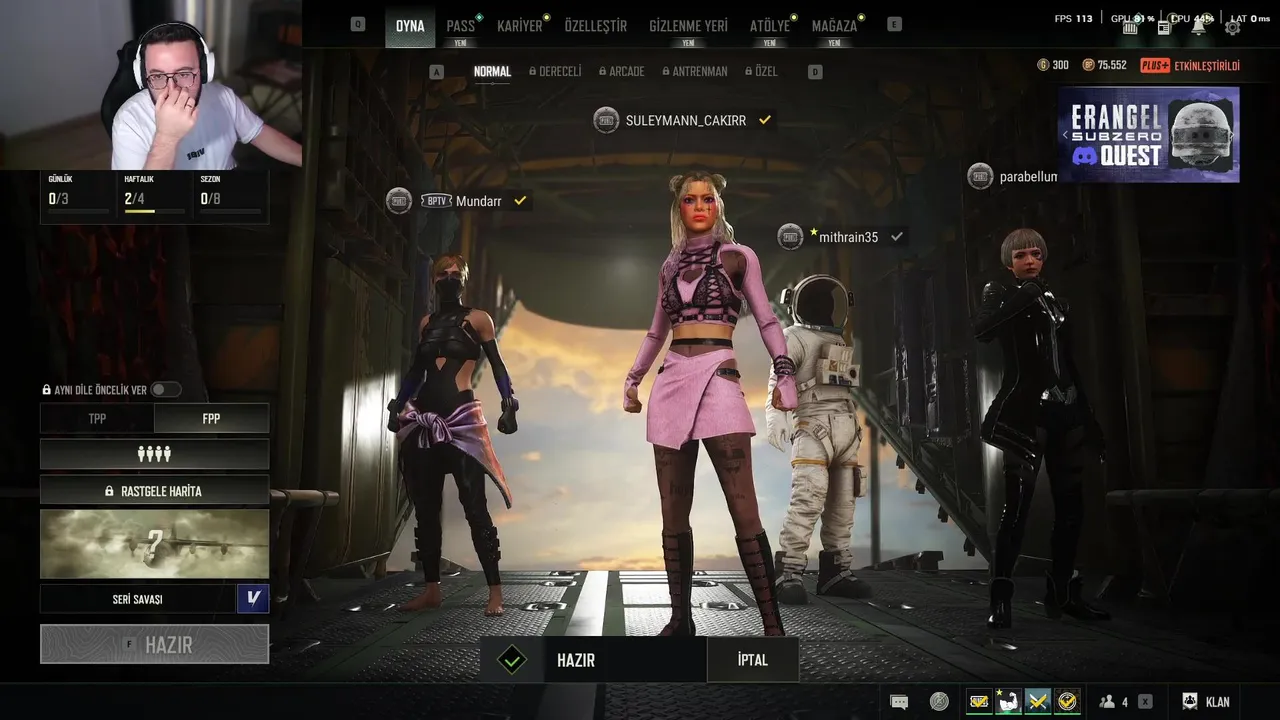This screenshot has height=720, width=1280.
Task: Click mithrain35 player emblem icon
Action: click(x=790, y=237)
